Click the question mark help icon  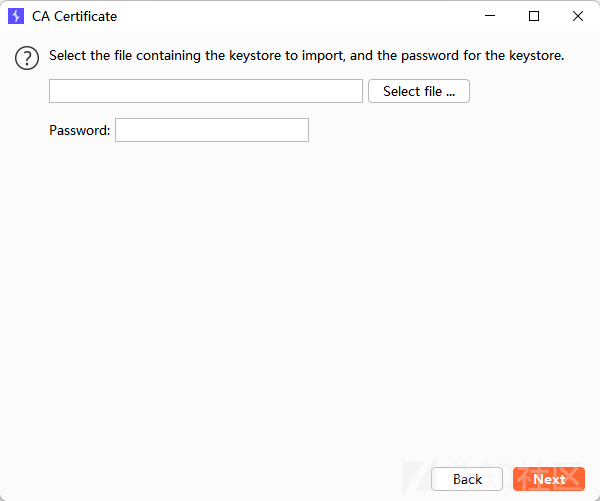click(x=27, y=57)
